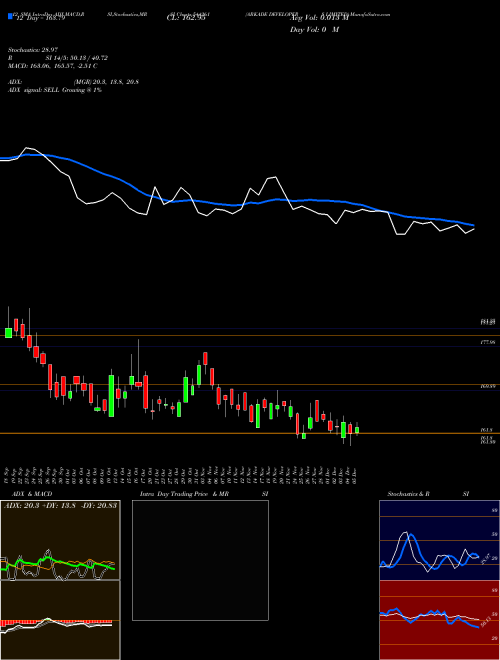Open the empty intraday trading price panel

[200, 560]
